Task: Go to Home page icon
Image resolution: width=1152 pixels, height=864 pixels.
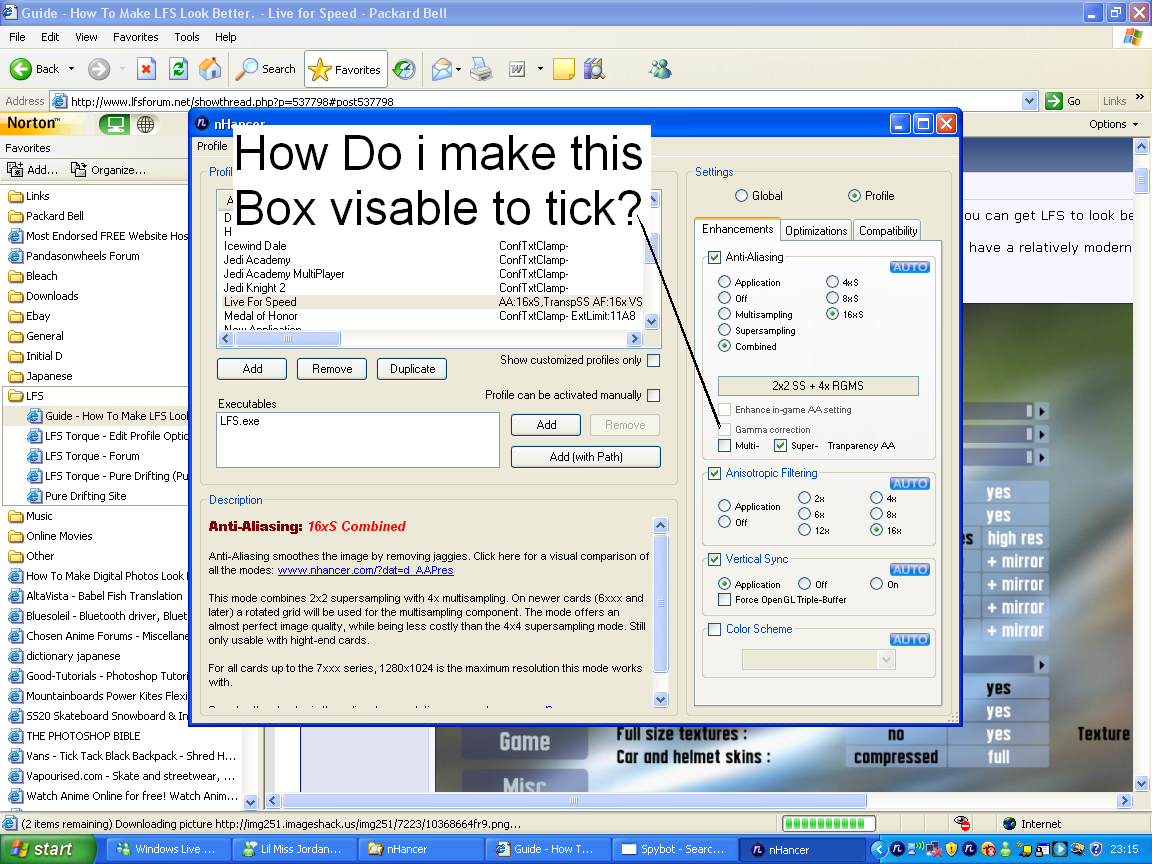Action: tap(210, 69)
